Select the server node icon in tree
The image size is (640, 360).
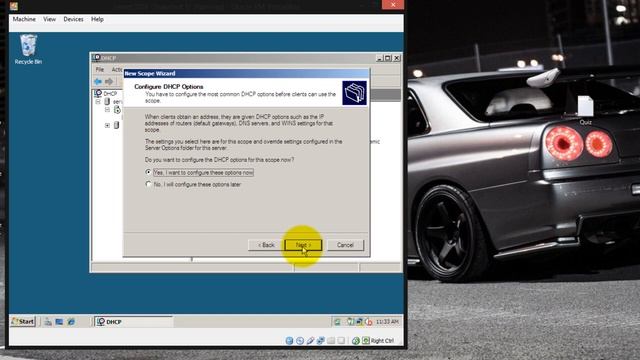107,101
